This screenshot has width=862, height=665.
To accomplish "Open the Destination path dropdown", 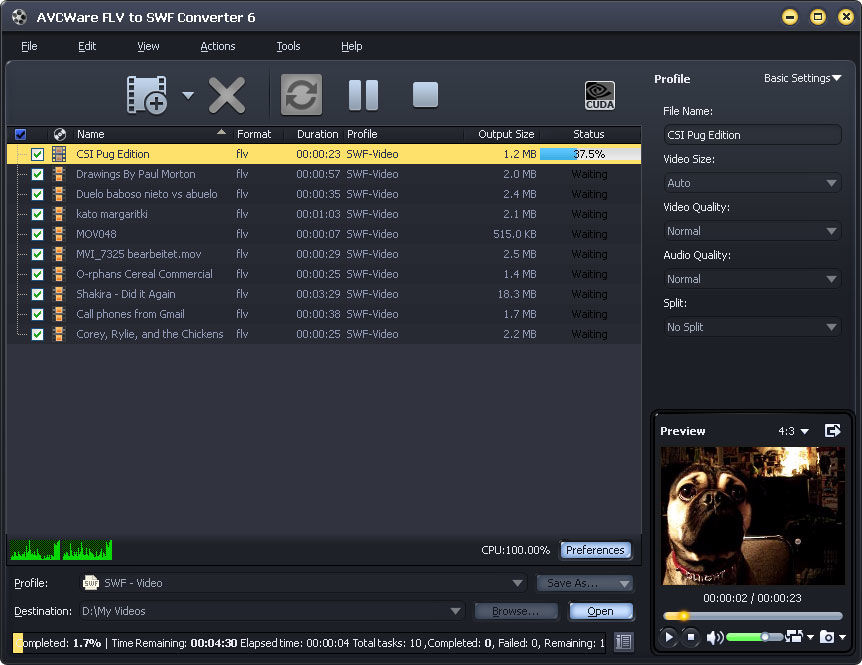I will pyautogui.click(x=271, y=611).
